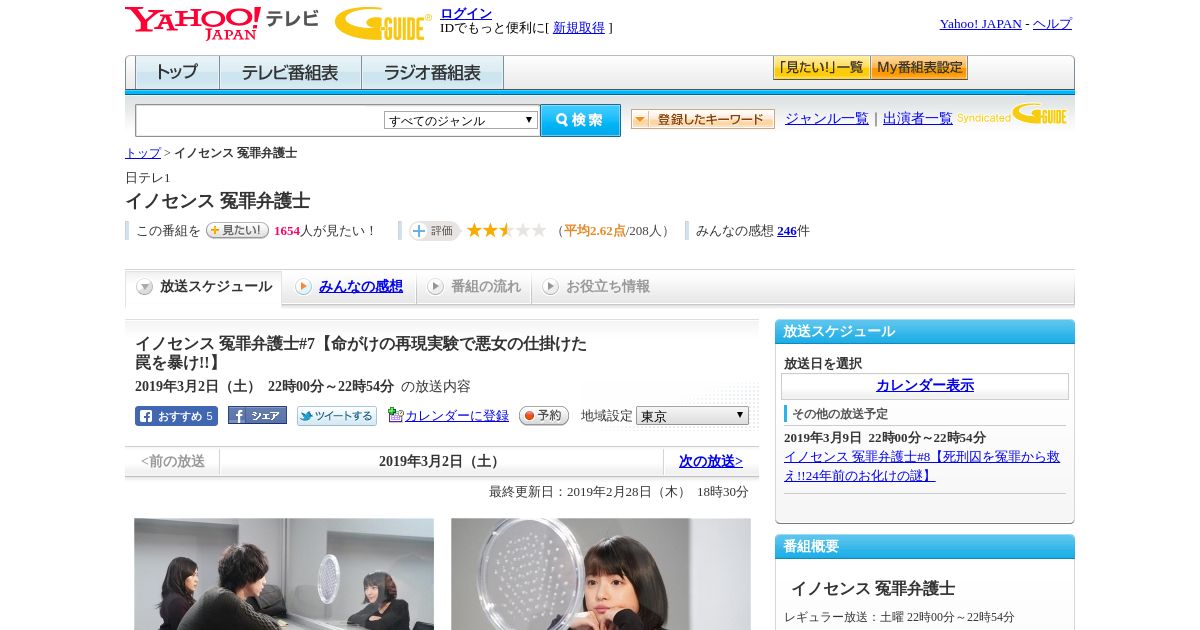Go to 次の放送 next broadcast
This screenshot has width=1200, height=630.
pos(711,462)
